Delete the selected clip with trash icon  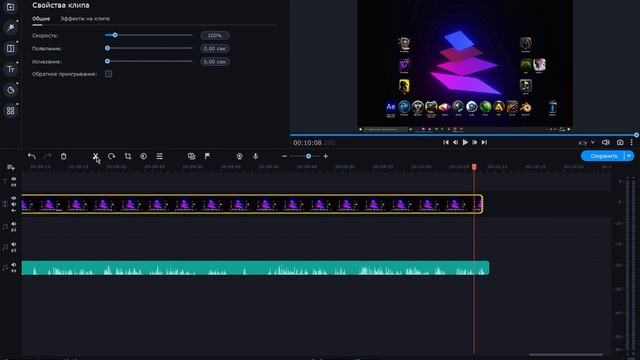pos(63,156)
